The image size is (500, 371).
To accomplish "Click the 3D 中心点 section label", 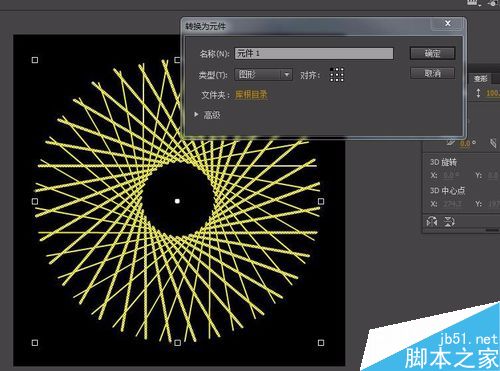I will pyautogui.click(x=447, y=190).
